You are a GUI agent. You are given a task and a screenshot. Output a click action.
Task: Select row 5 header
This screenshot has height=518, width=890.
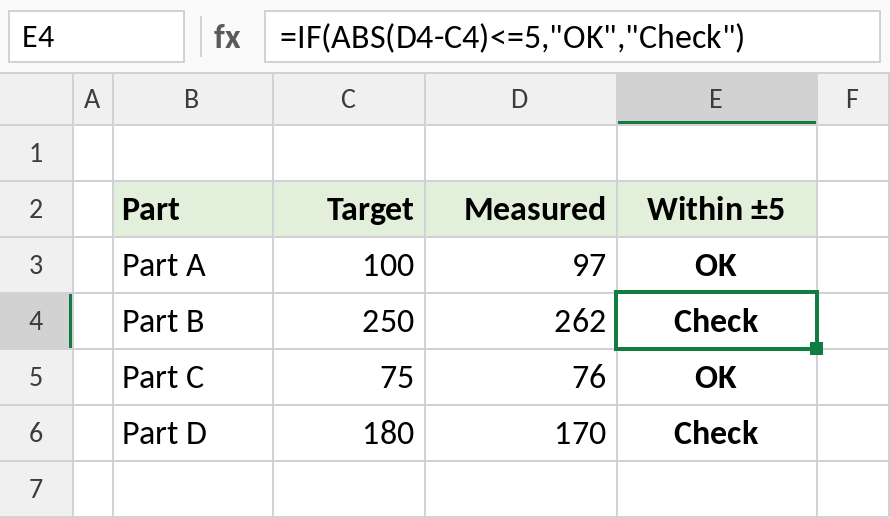click(36, 377)
